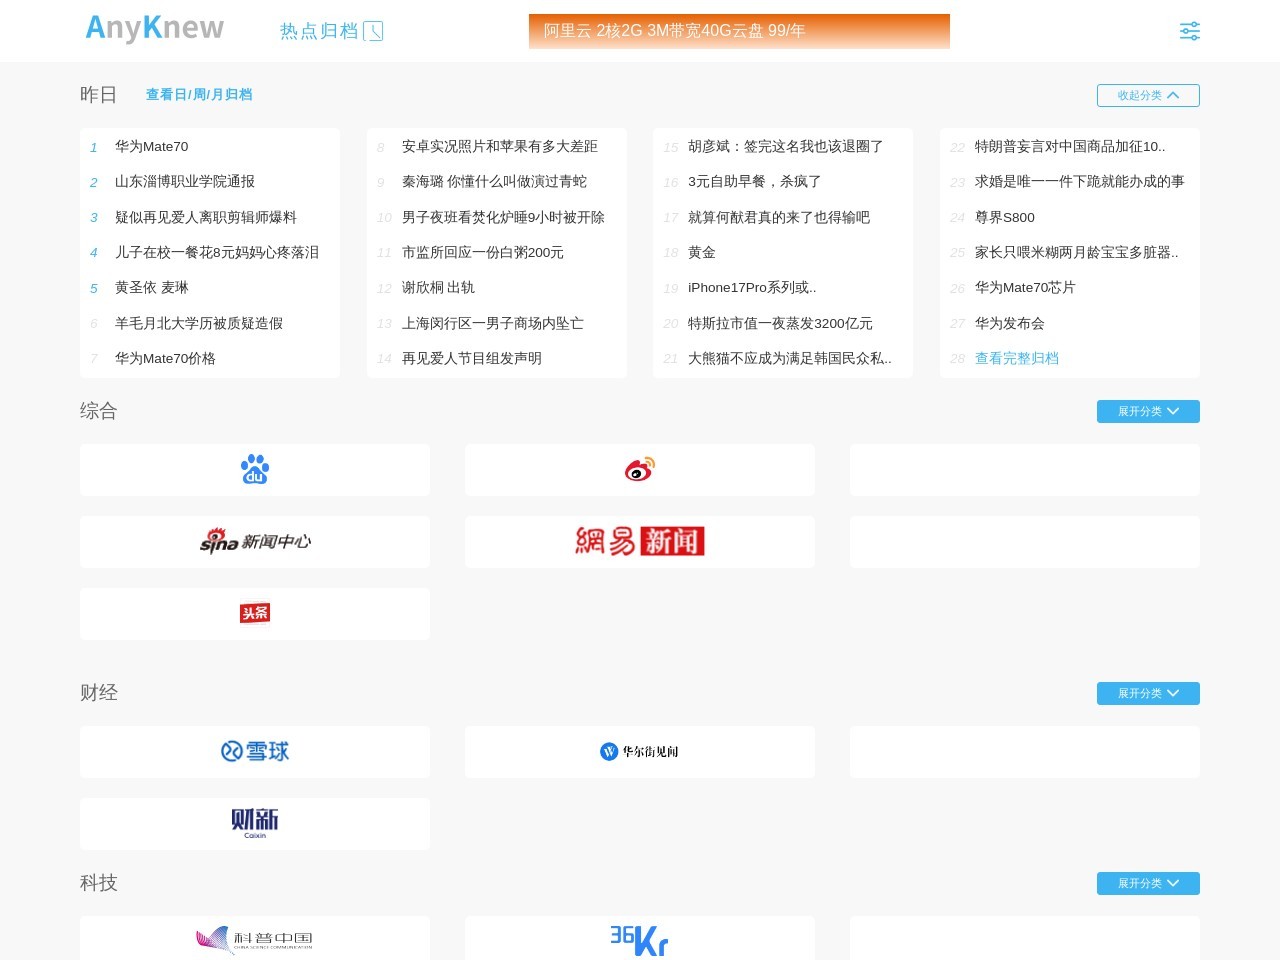Viewport: 1280px width, 960px height.
Task: Open the Baidu paw logo card
Action: pyautogui.click(x=255, y=470)
